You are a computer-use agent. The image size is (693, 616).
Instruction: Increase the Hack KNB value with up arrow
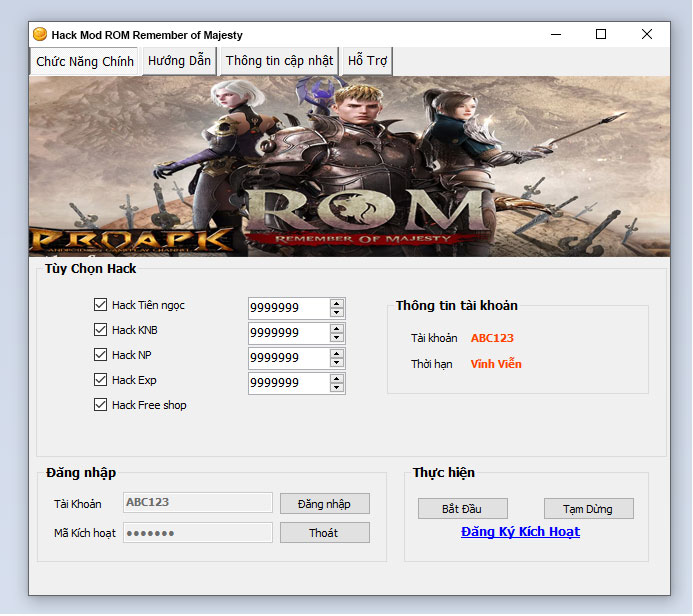(337, 329)
